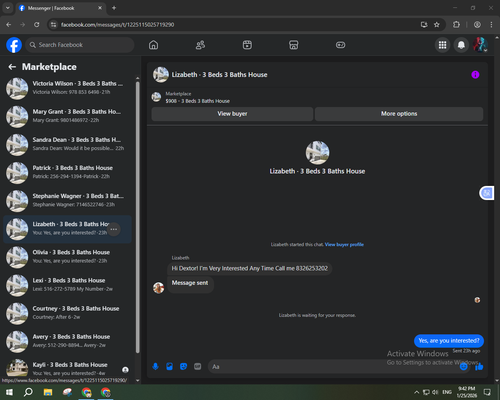Screen dimensions: 500x400
Task: Go to Facebook Home icon
Action: (x=153, y=45)
